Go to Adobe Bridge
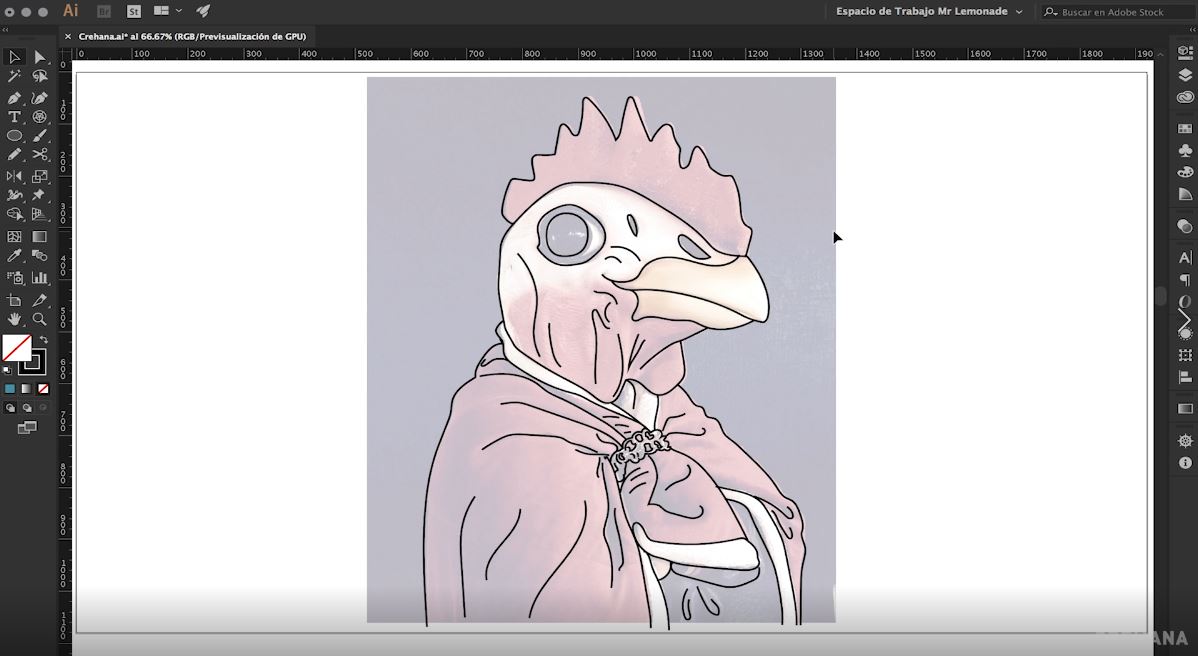The width and height of the screenshot is (1198, 656). coord(104,11)
